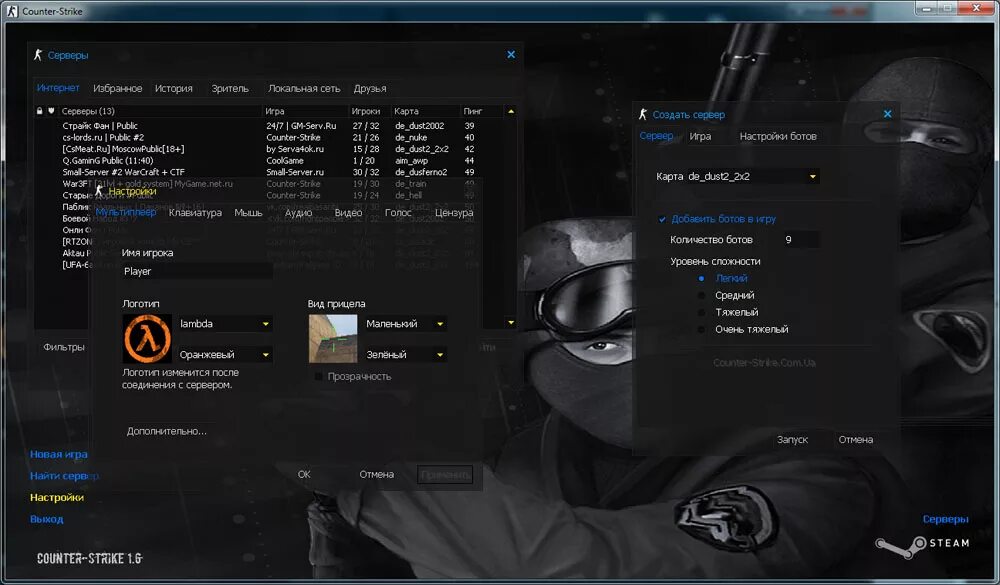Click Отмена in Создать сервер window
Screen dimensions: 1000x585
click(x=855, y=440)
